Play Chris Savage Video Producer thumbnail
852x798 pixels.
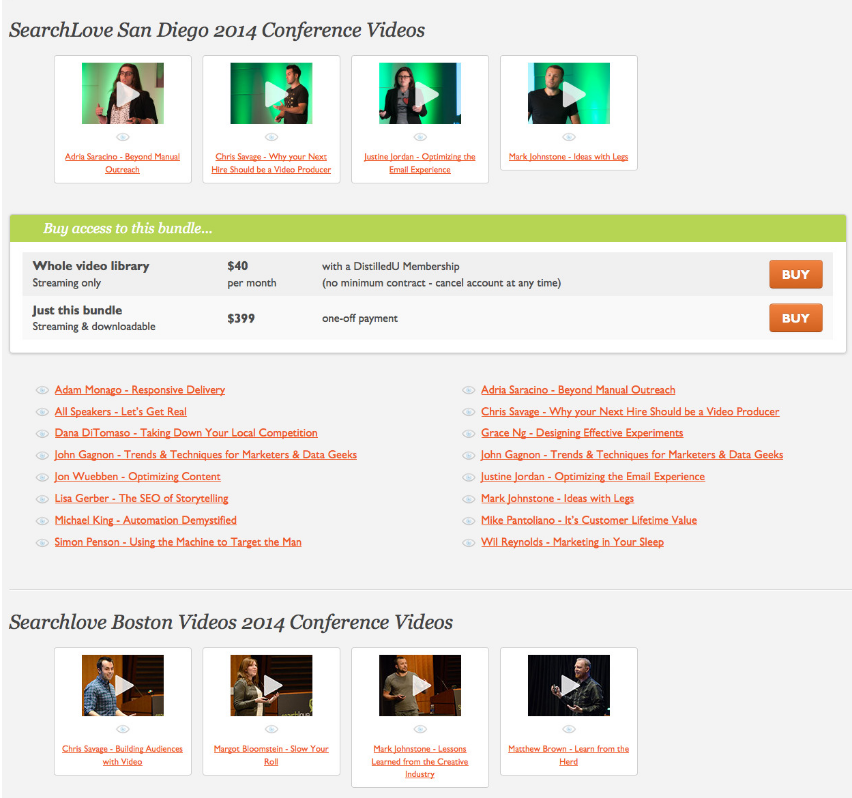tap(271, 93)
